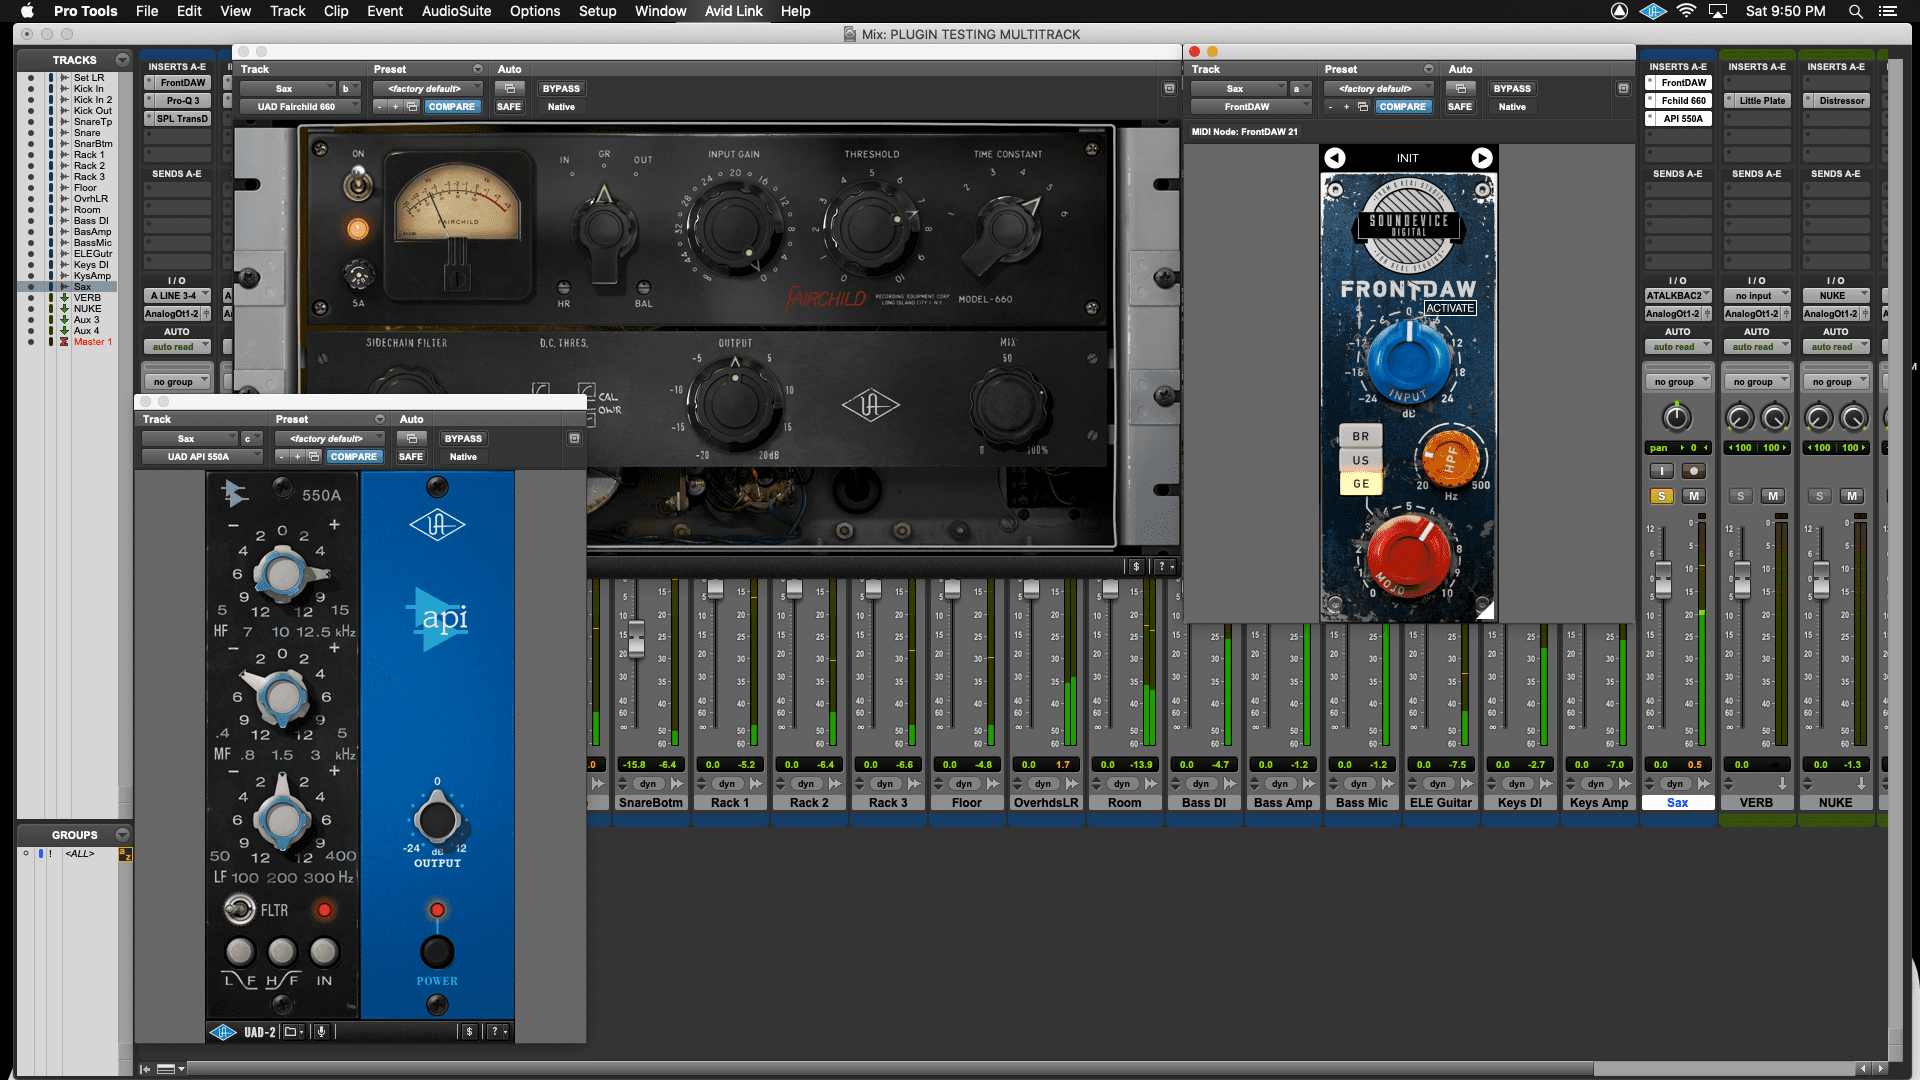1920x1080 pixels.
Task: Toggle the API 550A Power button
Action: click(437, 951)
